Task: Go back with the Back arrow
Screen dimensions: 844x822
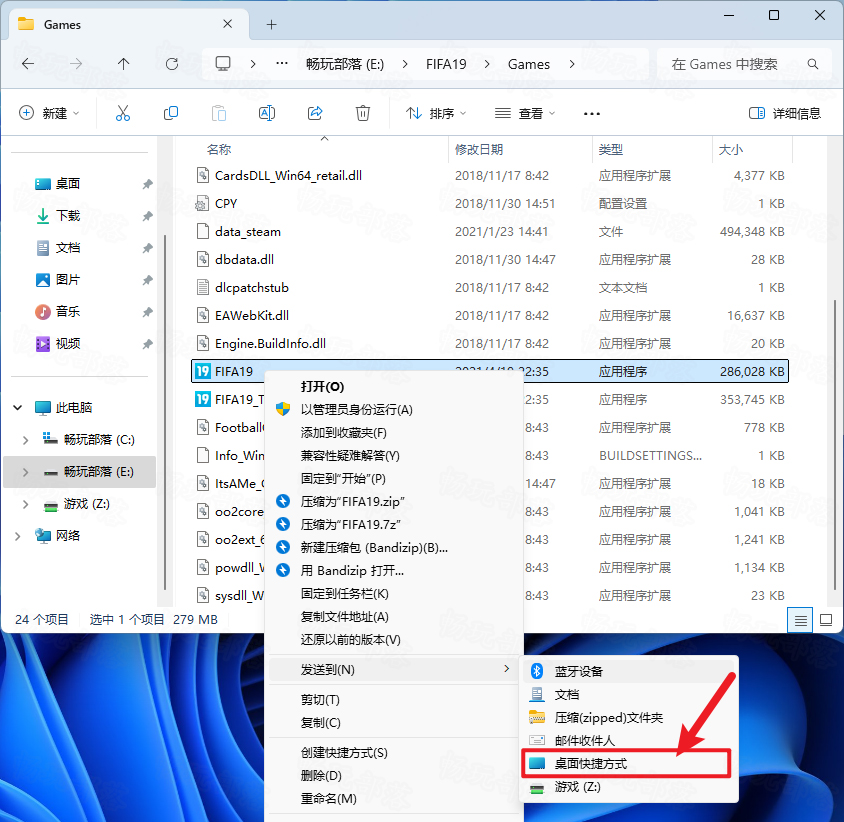Action: [28, 64]
